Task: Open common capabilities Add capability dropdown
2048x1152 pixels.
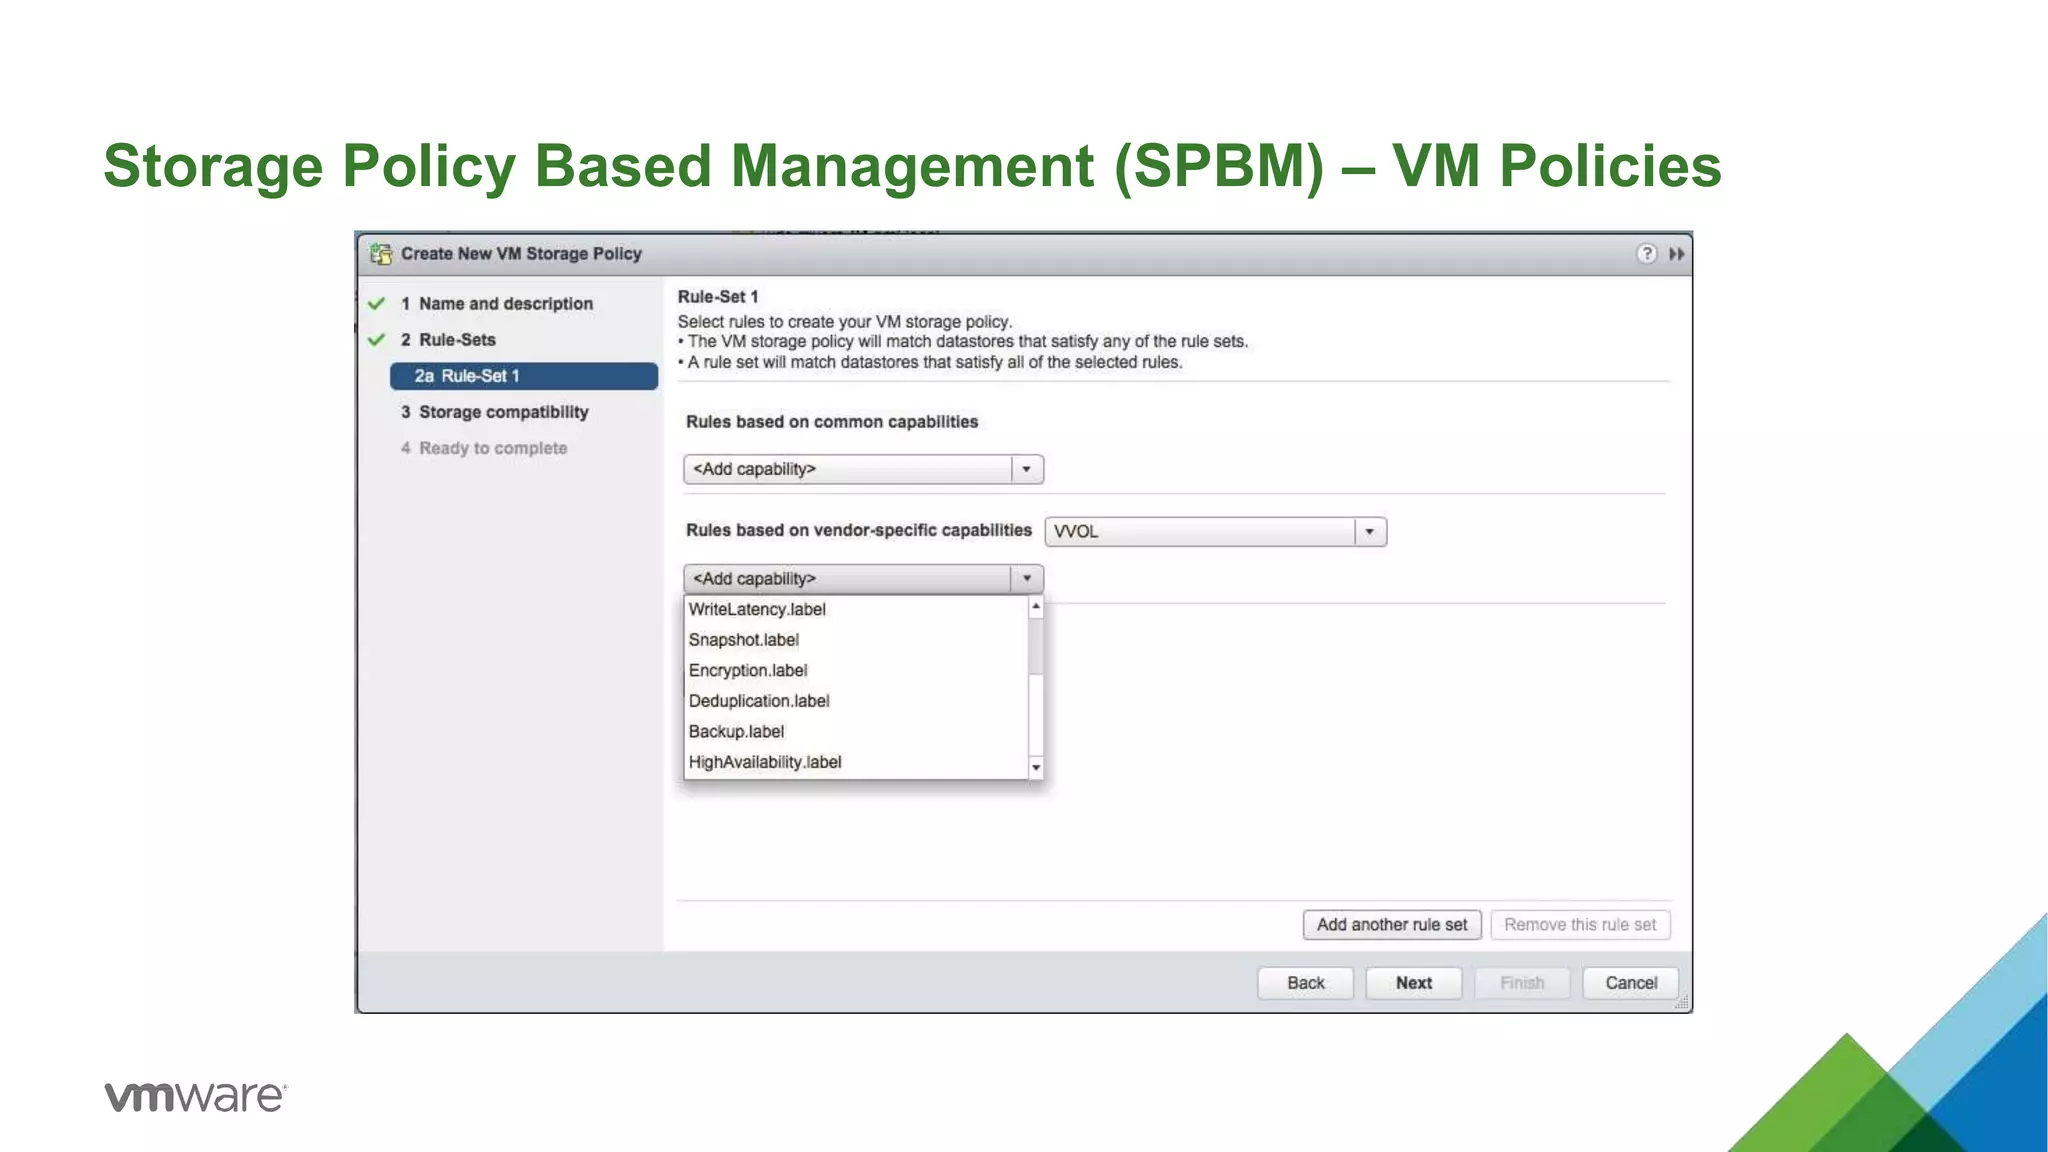Action: click(x=863, y=469)
